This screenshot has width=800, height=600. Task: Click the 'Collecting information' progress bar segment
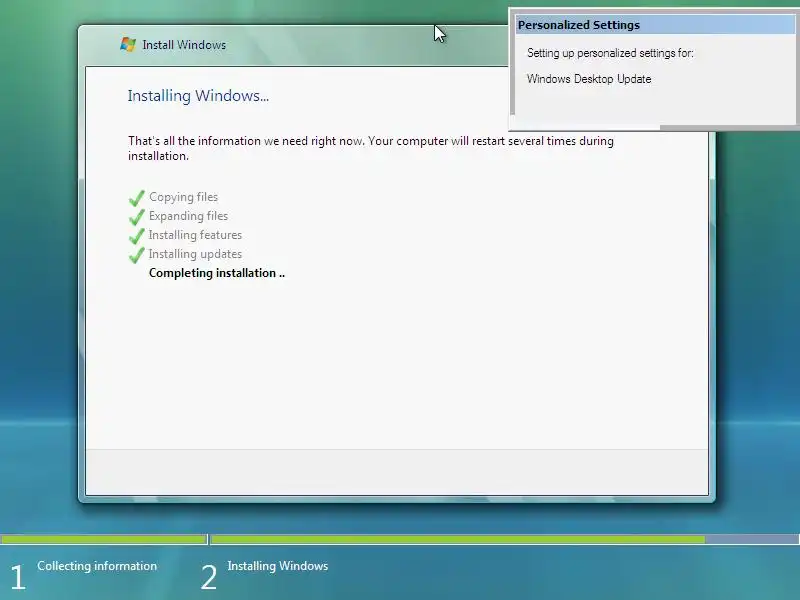(x=104, y=539)
